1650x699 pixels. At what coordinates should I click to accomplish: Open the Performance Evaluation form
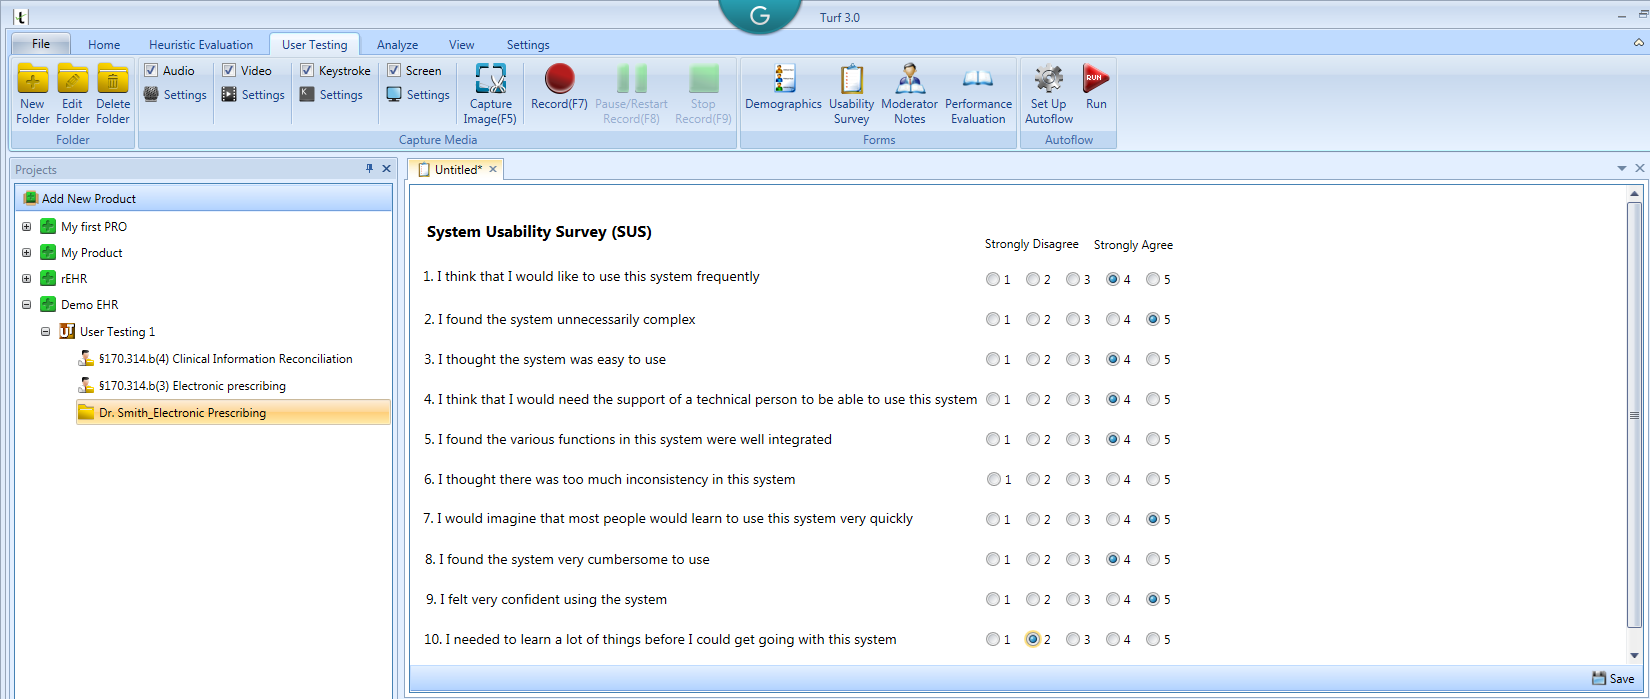pyautogui.click(x=978, y=93)
